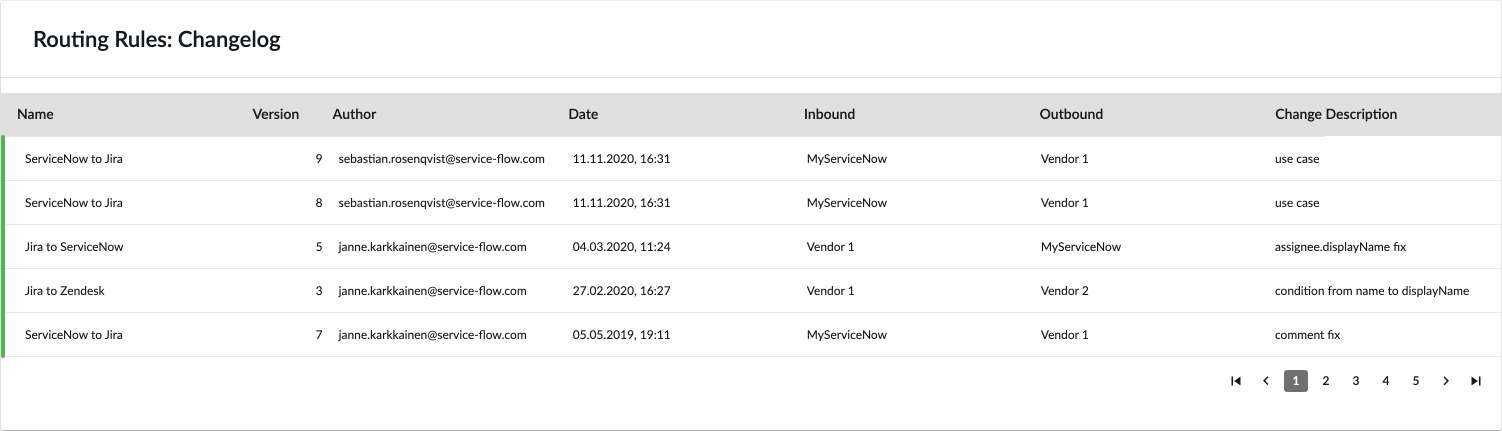Select Jira to ServiceNow version 5 row
1502x431 pixels.
(x=751, y=247)
